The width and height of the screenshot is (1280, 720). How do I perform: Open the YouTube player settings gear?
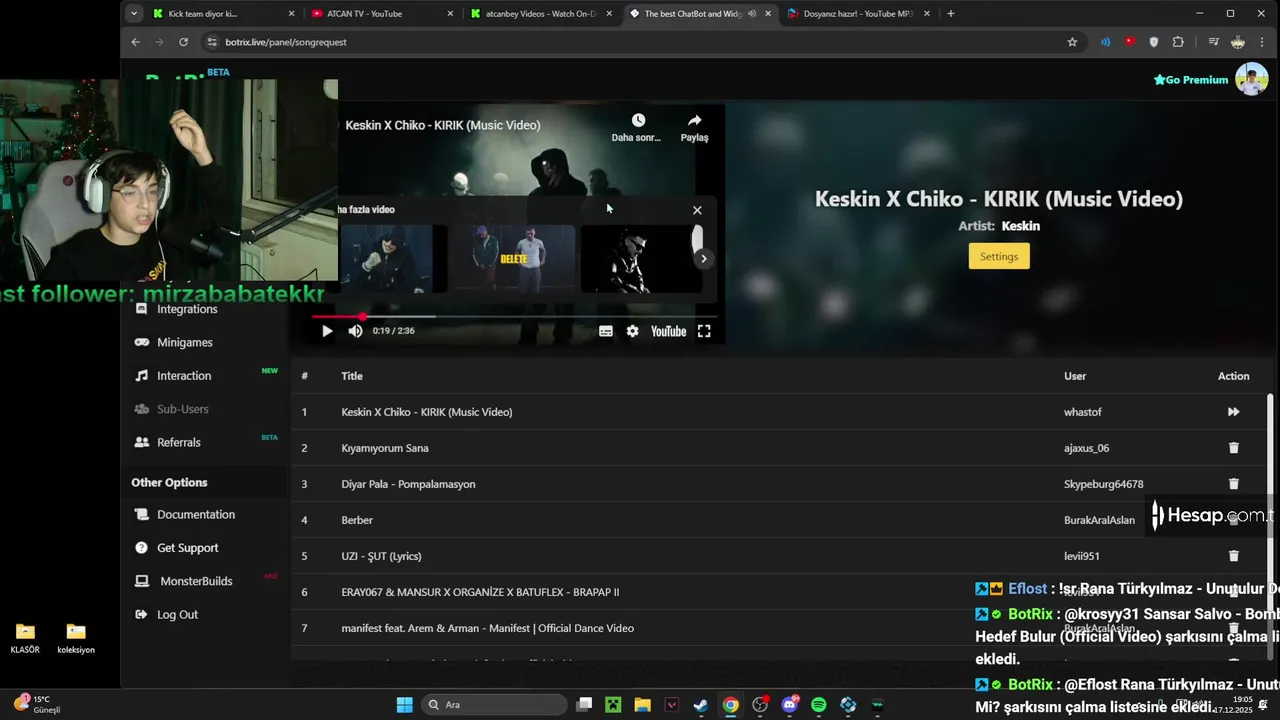click(632, 331)
